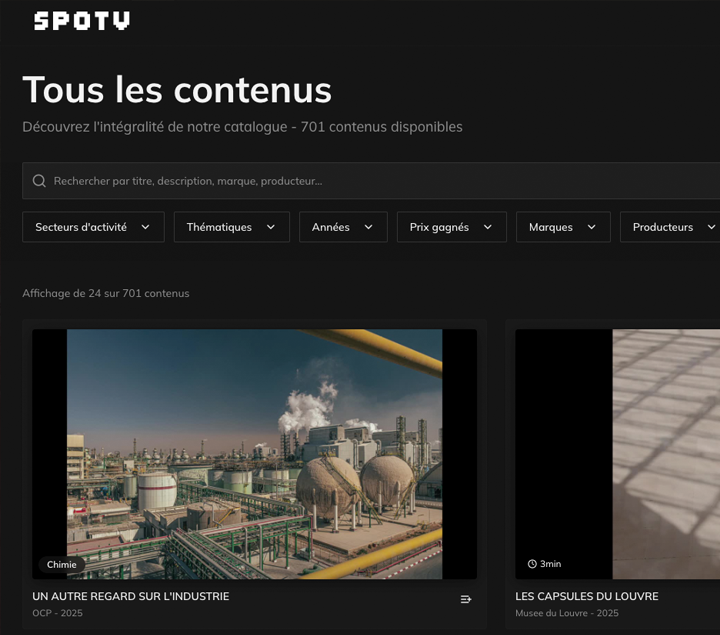Open the Années filter dropdown

pyautogui.click(x=342, y=227)
